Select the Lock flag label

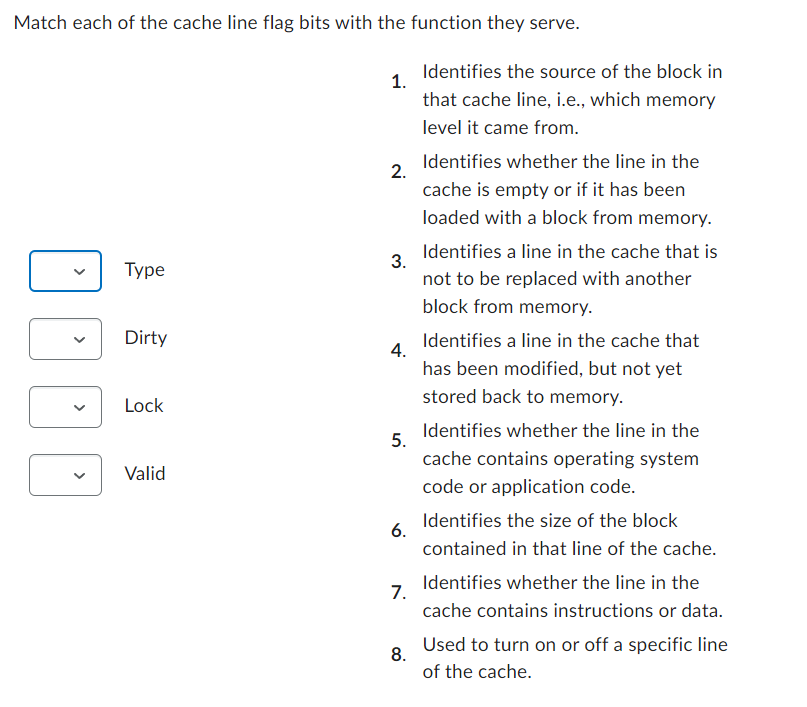[143, 406]
